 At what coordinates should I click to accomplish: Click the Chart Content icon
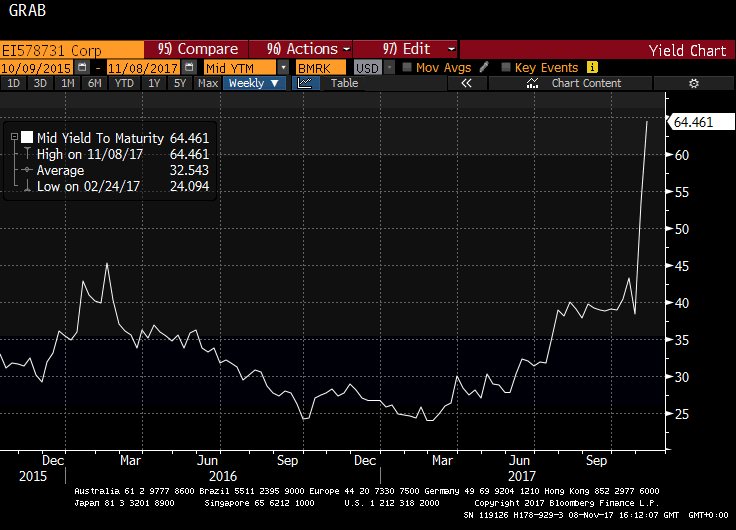click(532, 83)
